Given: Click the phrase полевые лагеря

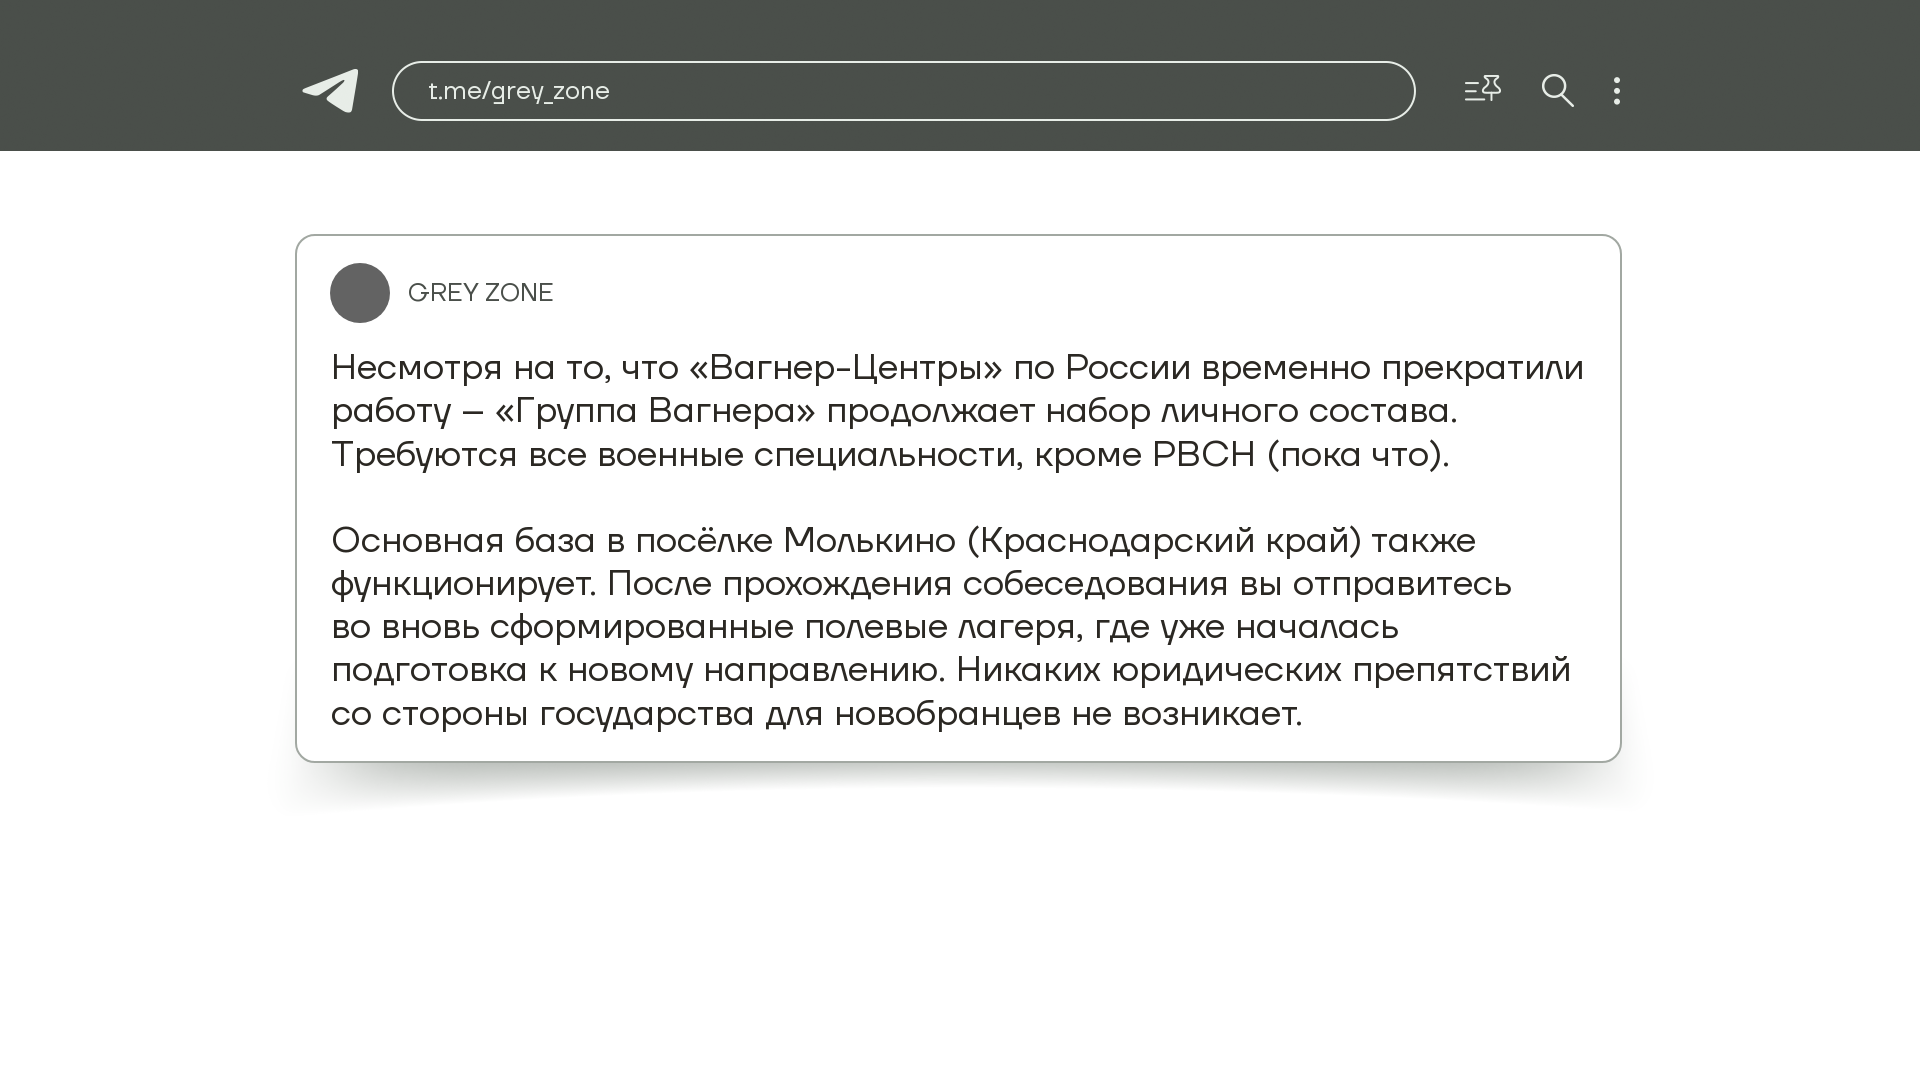Looking at the screenshot, I should [939, 627].
